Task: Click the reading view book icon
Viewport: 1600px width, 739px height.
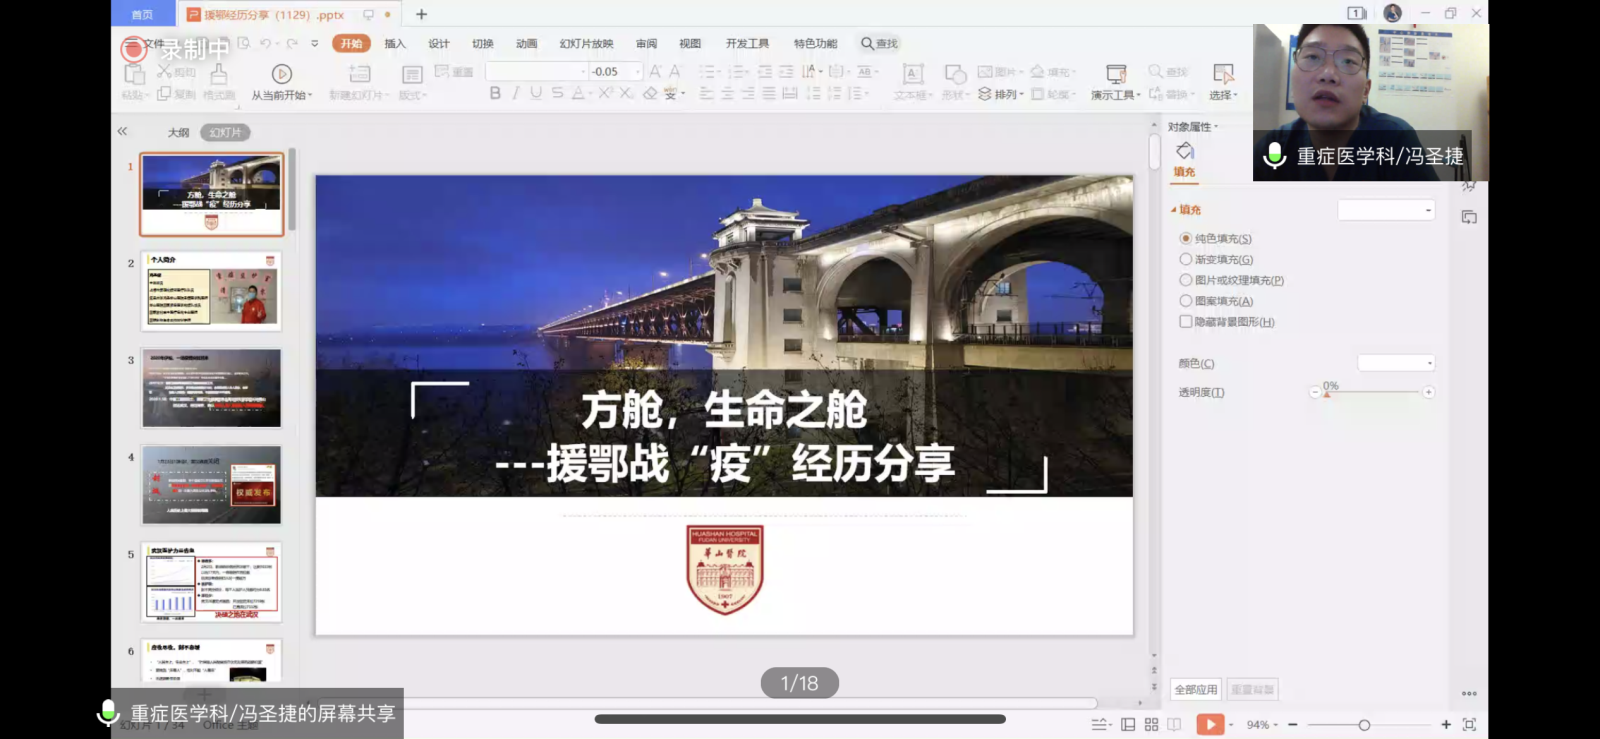Action: 1174,724
